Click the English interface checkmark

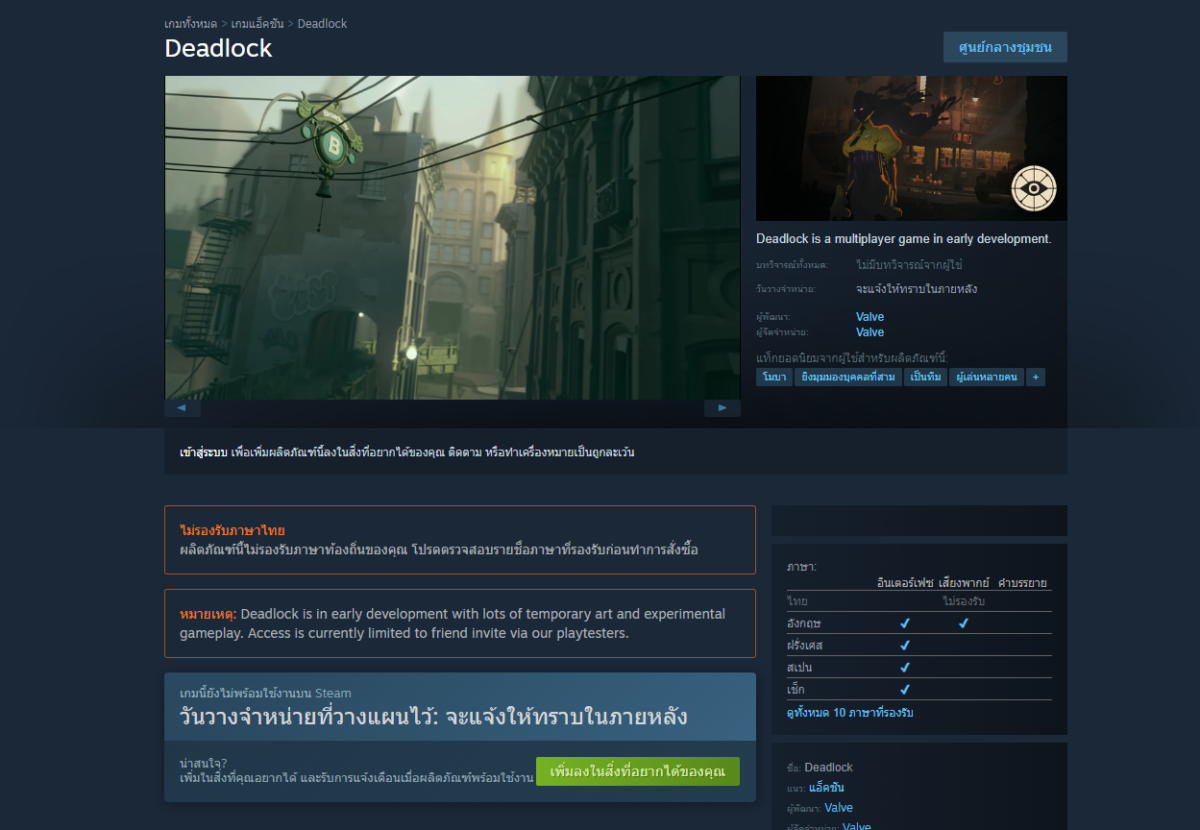[905, 622]
